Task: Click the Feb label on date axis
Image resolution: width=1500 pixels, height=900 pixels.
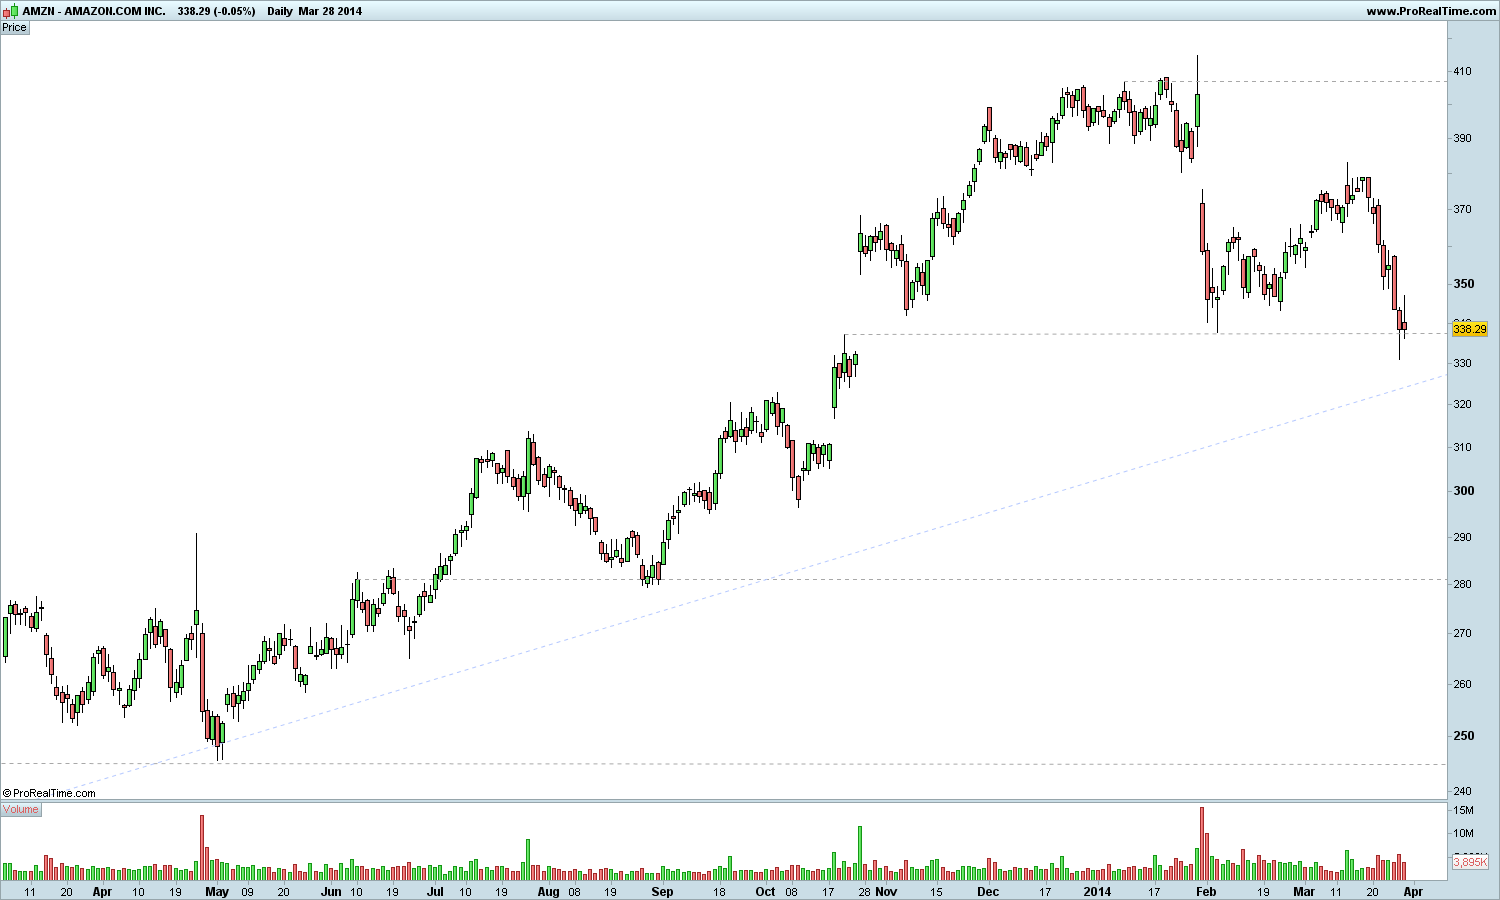Action: tap(1206, 891)
